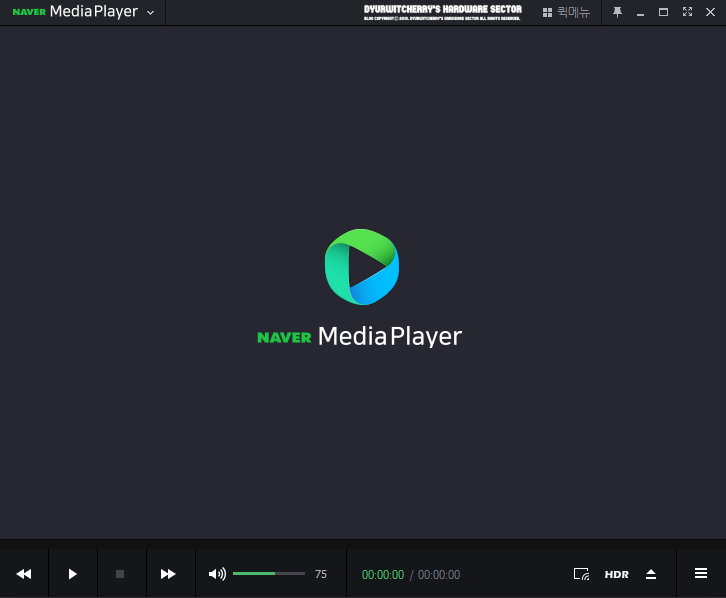This screenshot has height=598, width=726.
Task: Adjust the volume slider
Action: (x=269, y=573)
